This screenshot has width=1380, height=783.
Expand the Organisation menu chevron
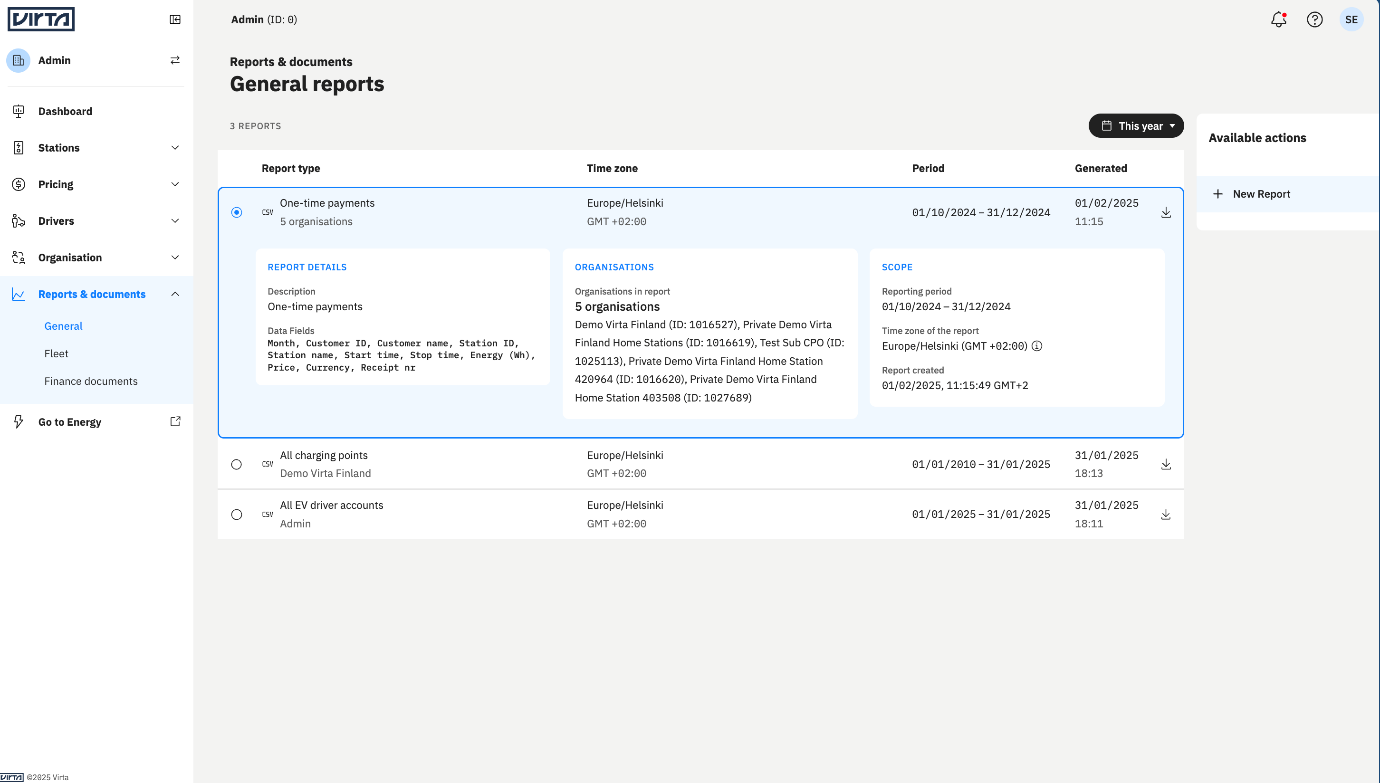coord(176,257)
